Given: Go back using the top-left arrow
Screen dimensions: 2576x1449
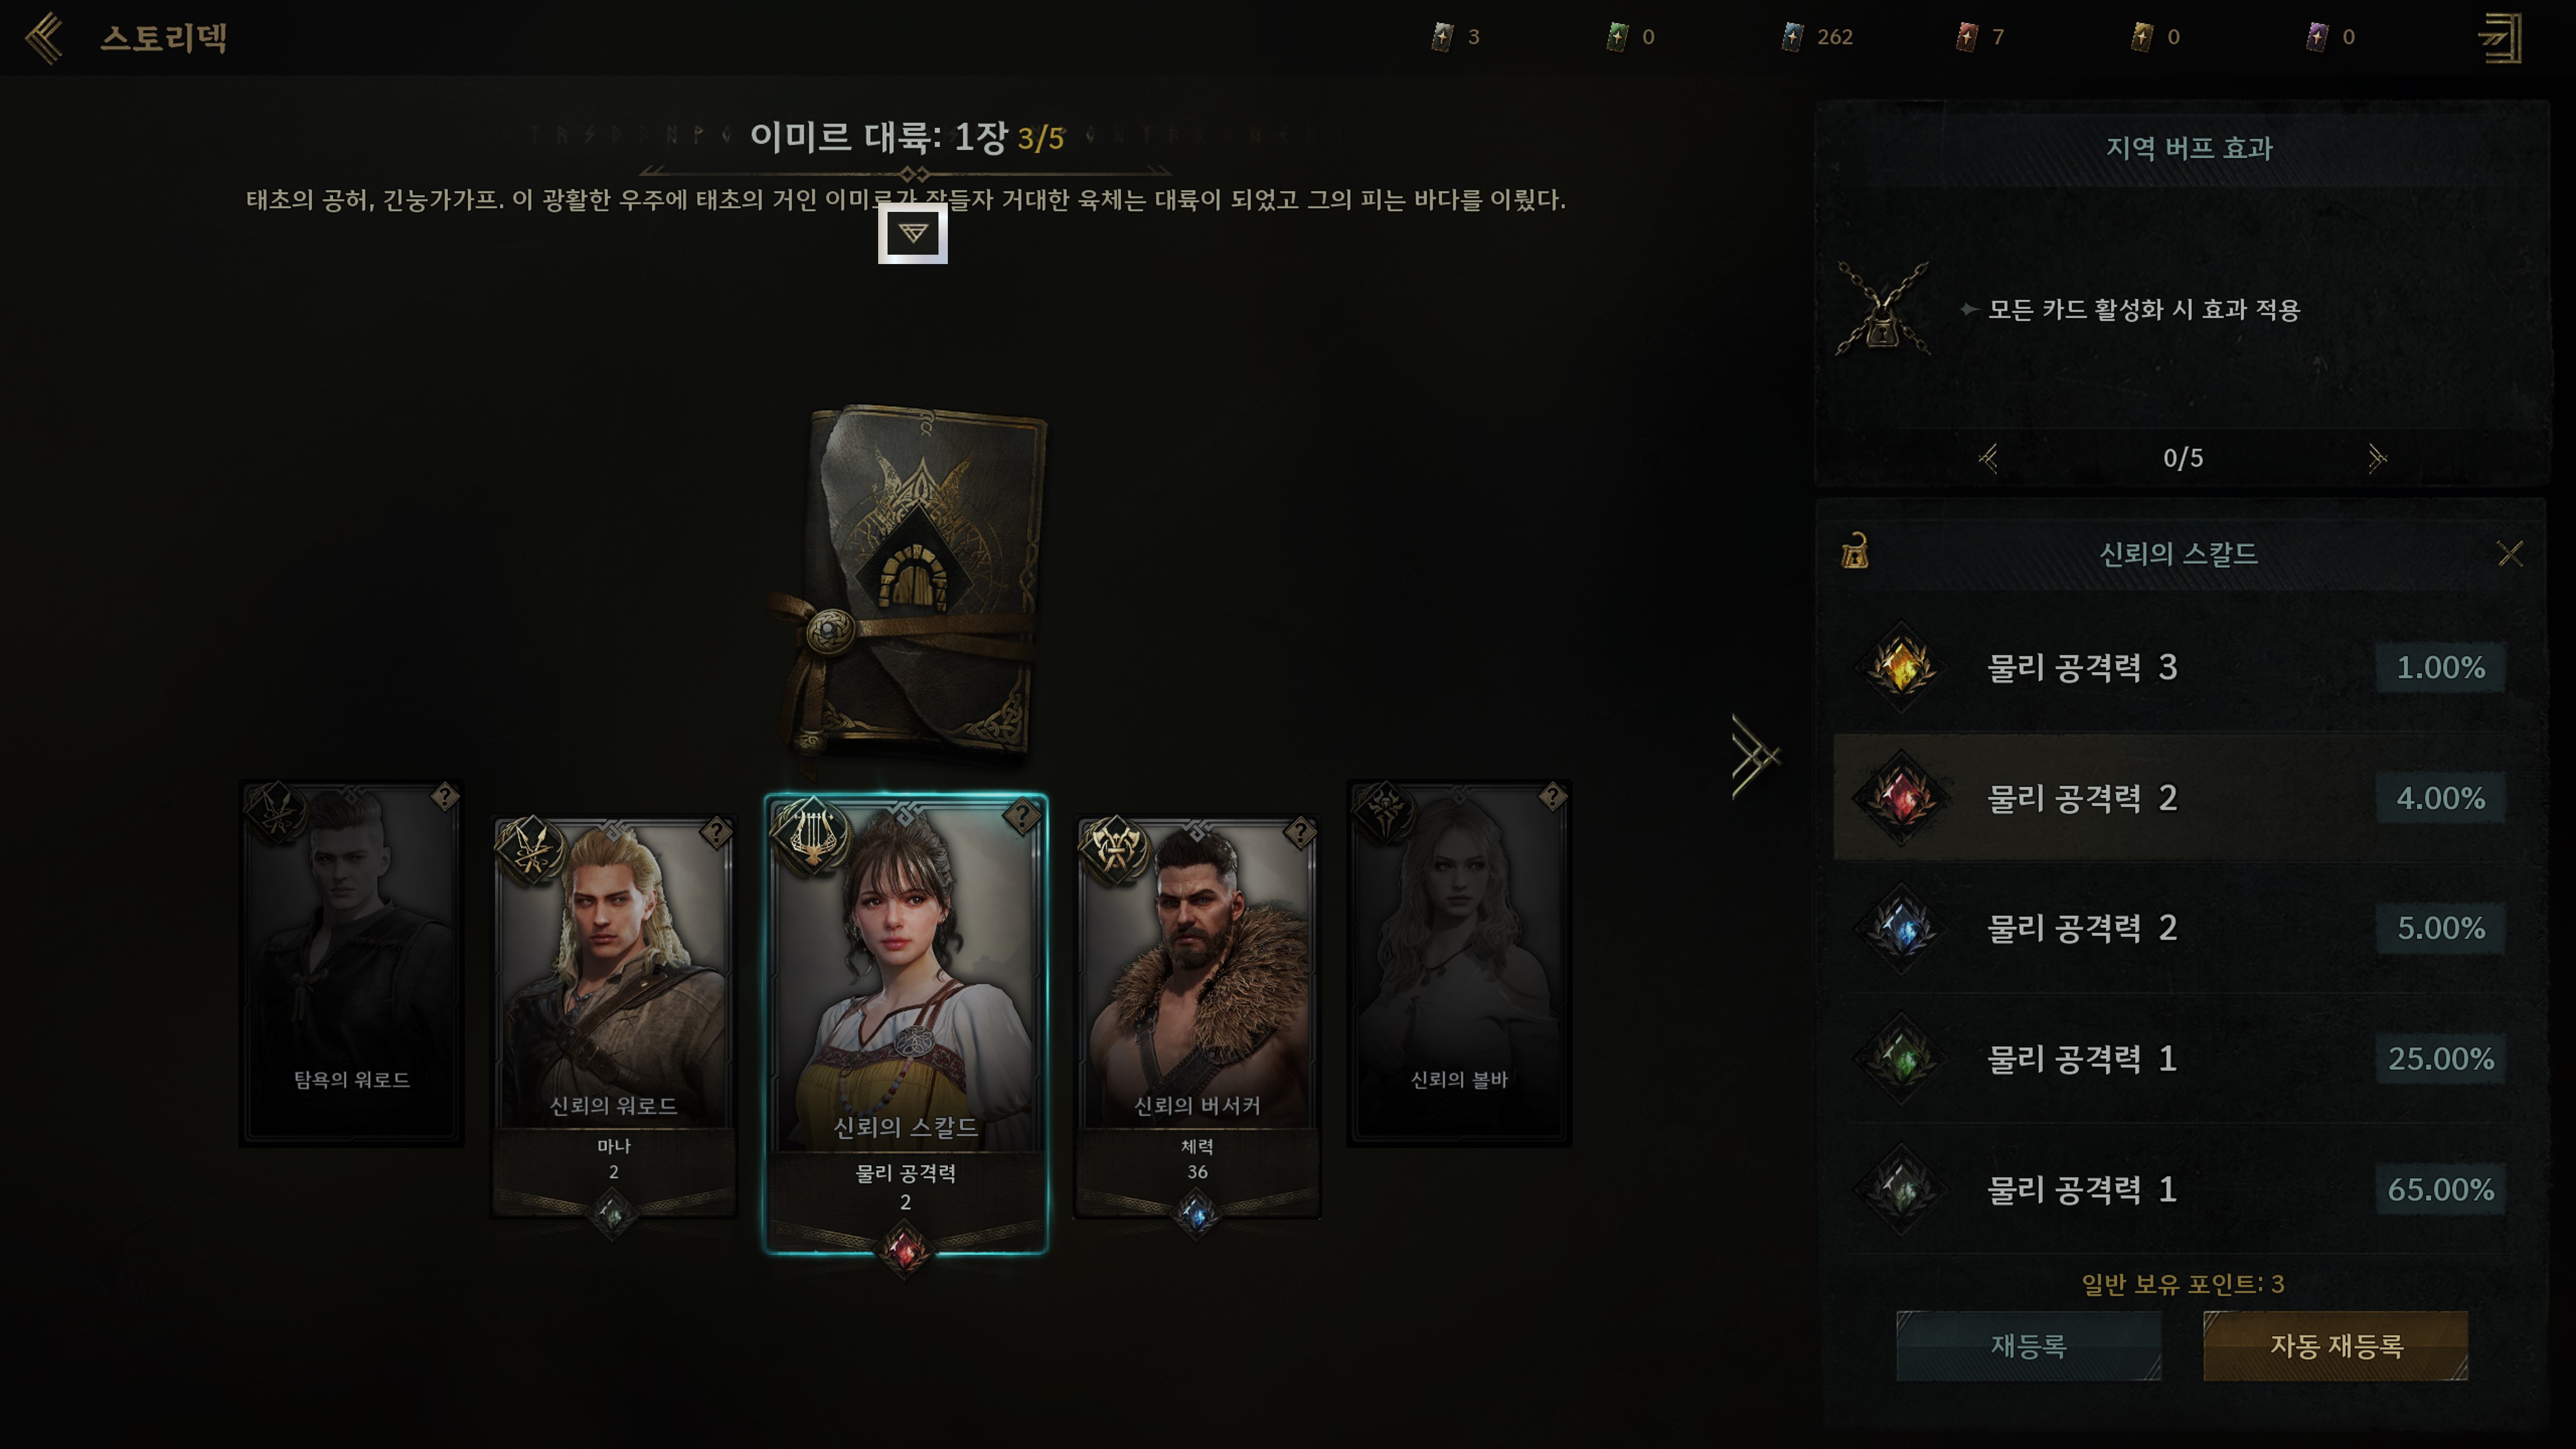Looking at the screenshot, I should pyautogui.click(x=44, y=38).
